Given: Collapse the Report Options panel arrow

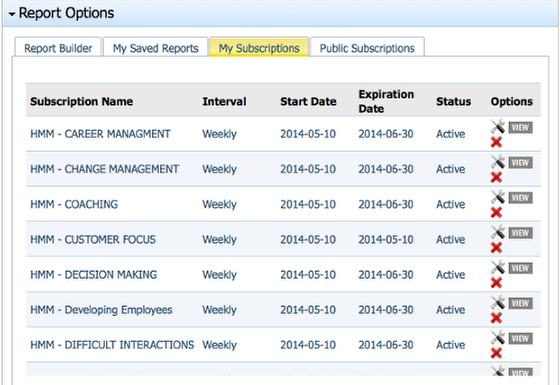Looking at the screenshot, I should tap(12, 14).
